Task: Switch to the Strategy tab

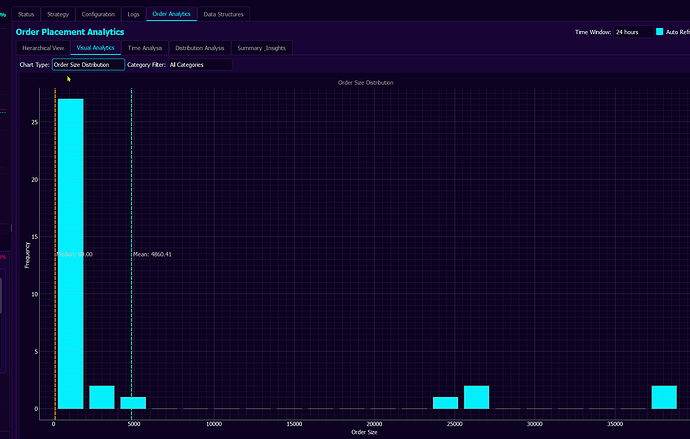Action: [58, 14]
